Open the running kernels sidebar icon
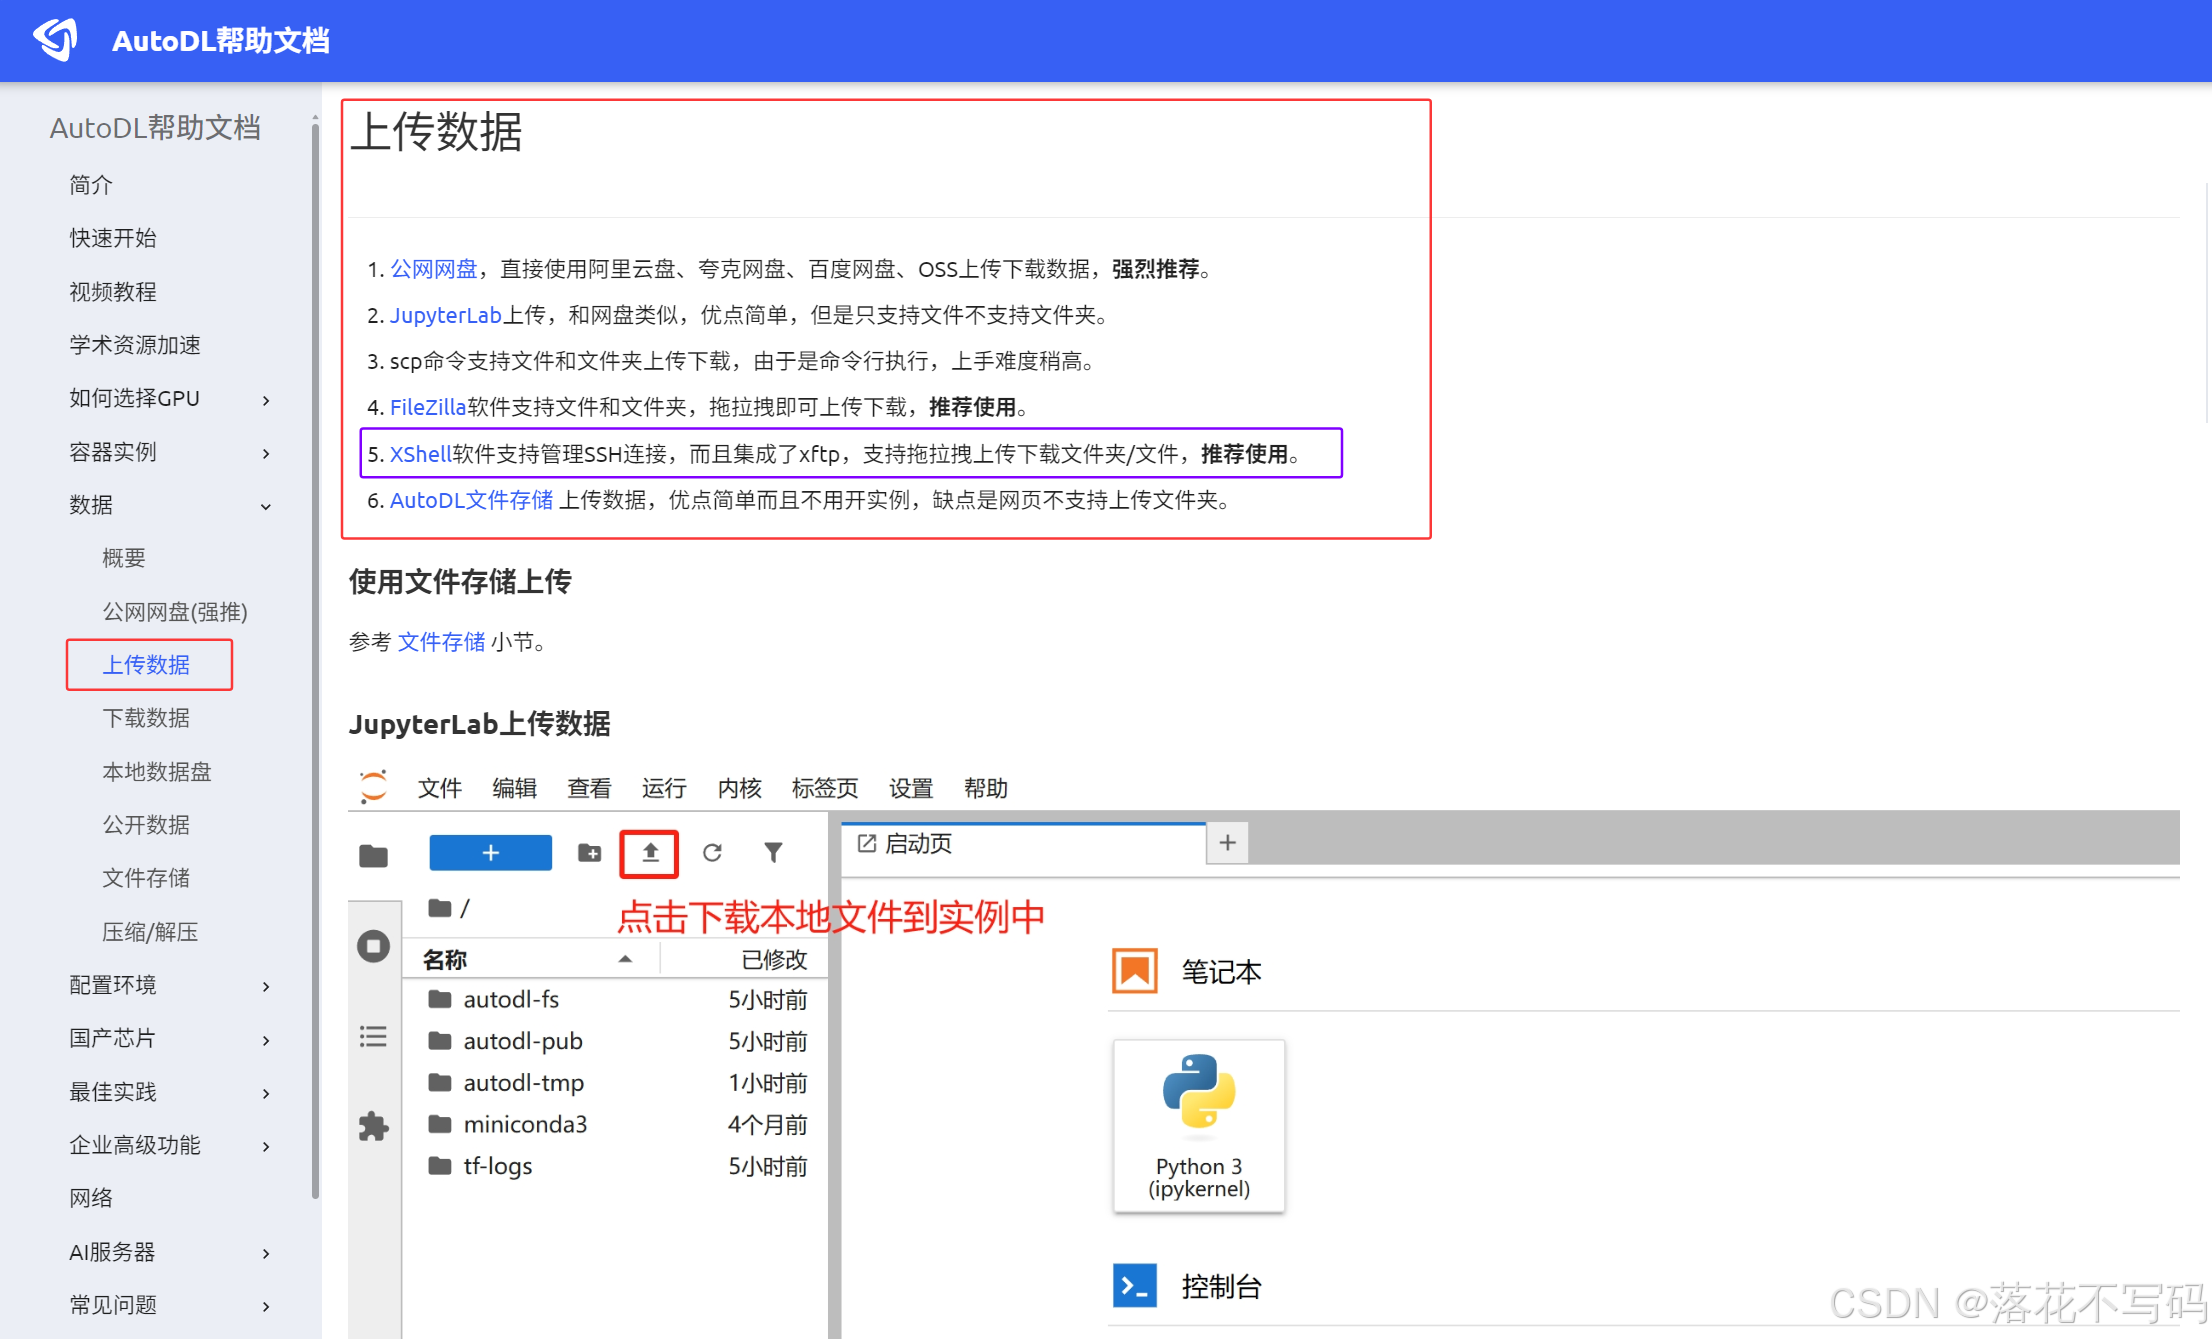The width and height of the screenshot is (2212, 1339). 373,946
